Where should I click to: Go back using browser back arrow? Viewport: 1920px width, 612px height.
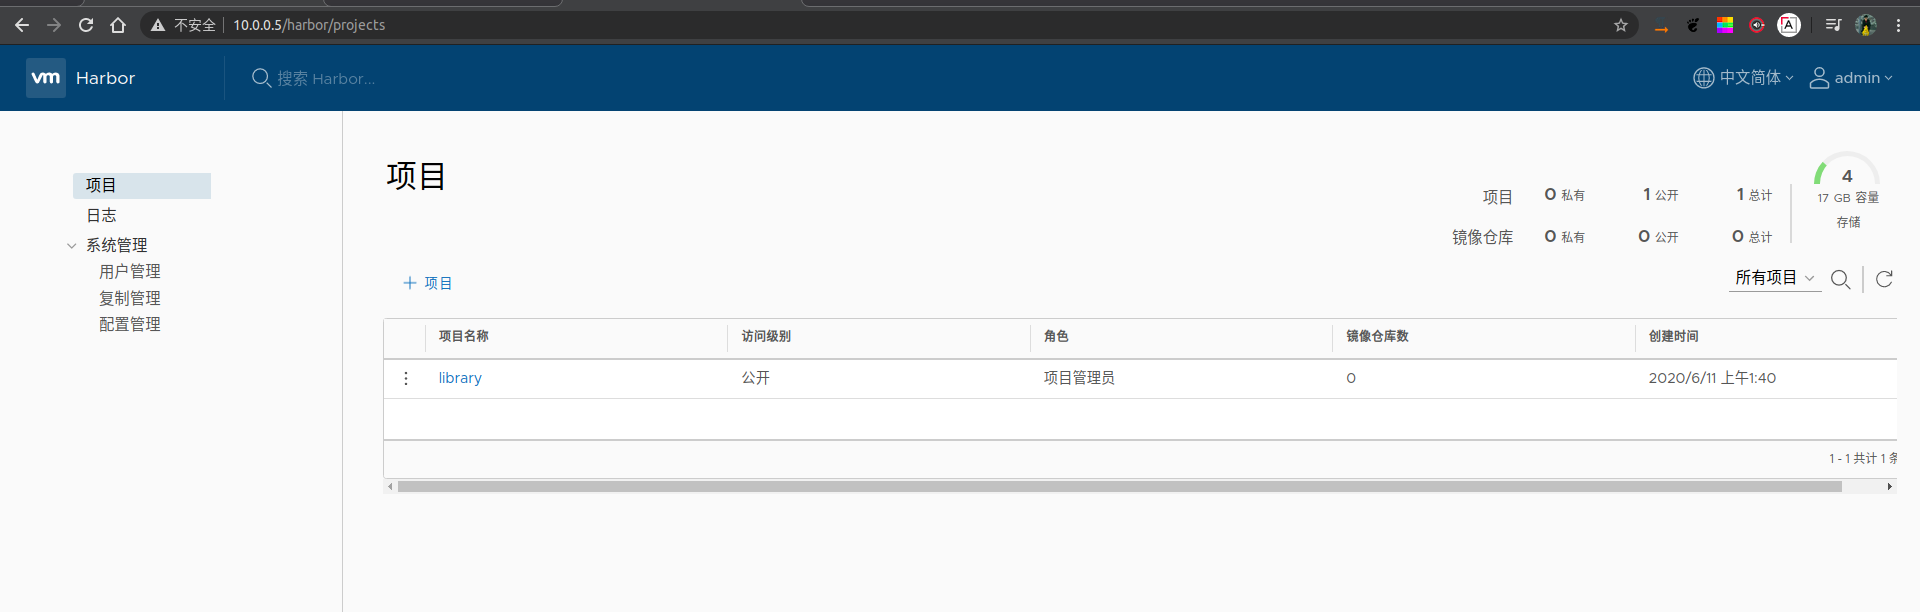(22, 25)
